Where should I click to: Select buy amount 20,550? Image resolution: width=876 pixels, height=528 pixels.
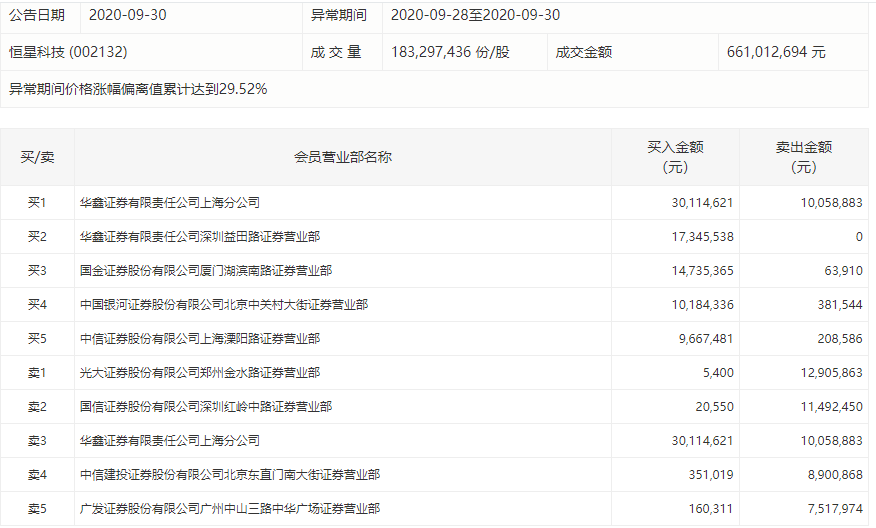(x=715, y=407)
